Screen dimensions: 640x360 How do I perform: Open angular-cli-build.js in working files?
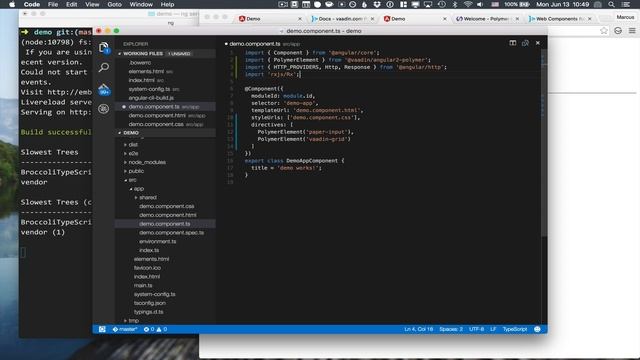coord(151,98)
